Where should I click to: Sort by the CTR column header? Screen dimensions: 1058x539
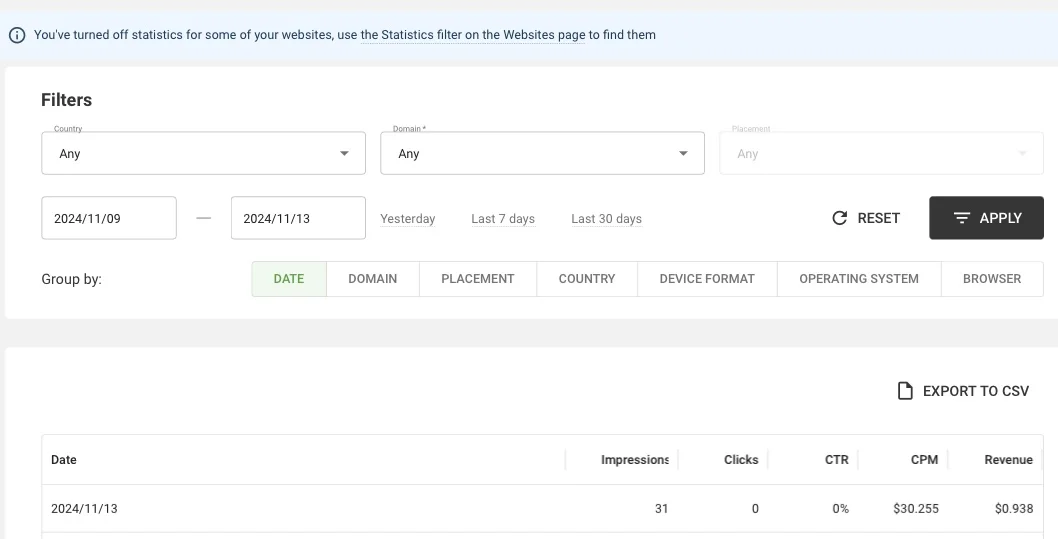pyautogui.click(x=837, y=459)
